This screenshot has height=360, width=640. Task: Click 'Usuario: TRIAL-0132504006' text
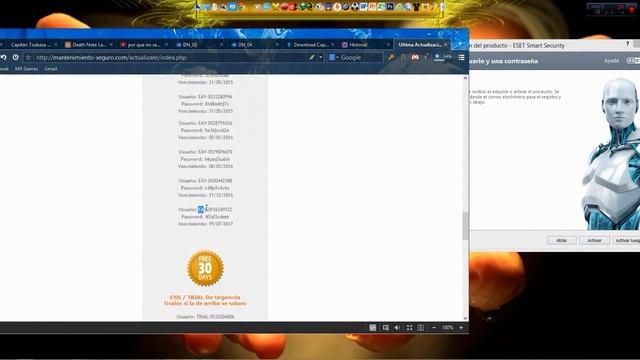[x=205, y=316]
